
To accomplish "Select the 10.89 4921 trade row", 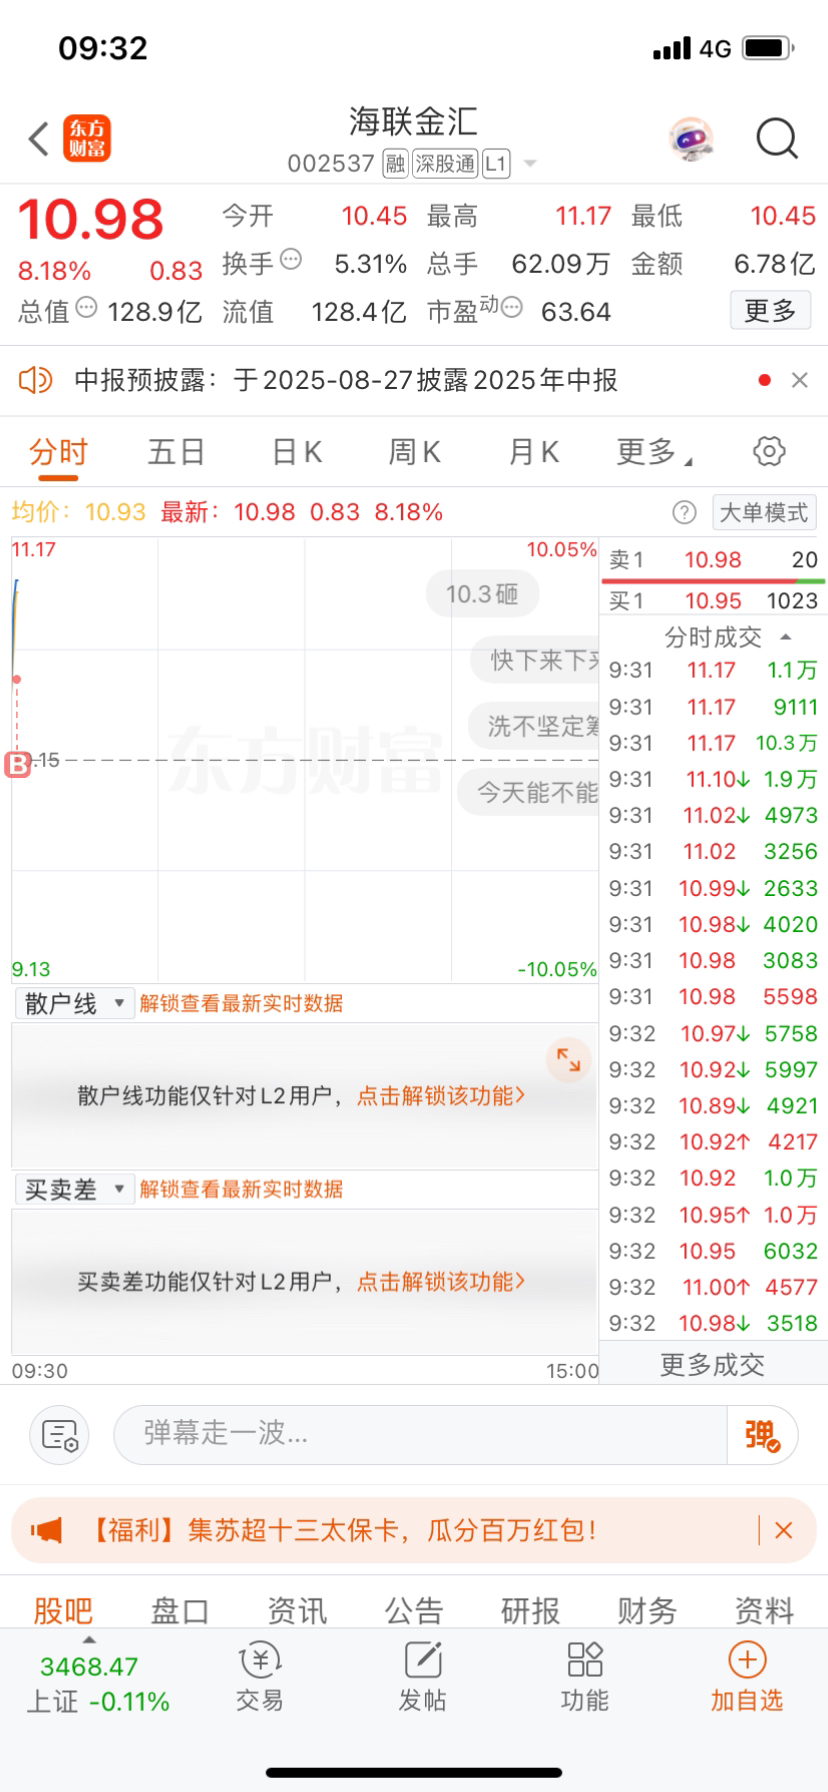I will click(713, 1106).
